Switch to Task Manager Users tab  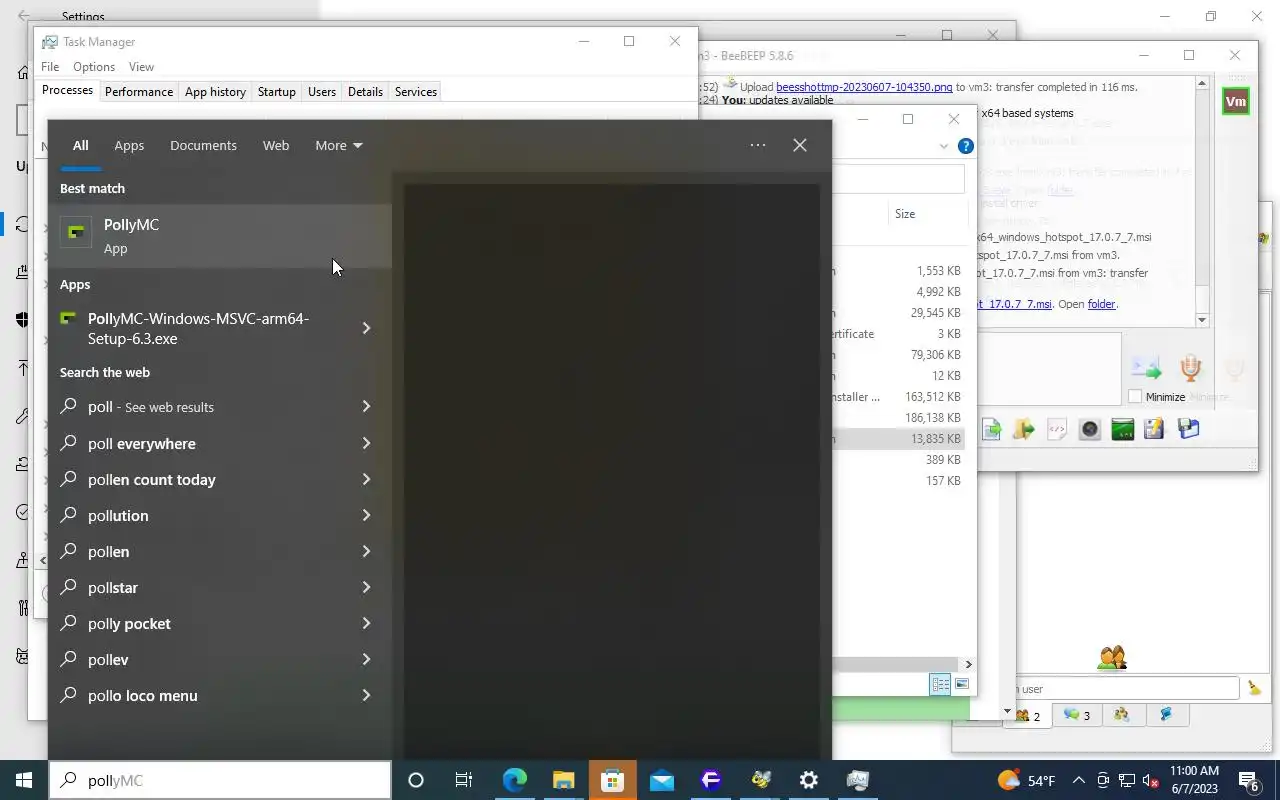coord(322,91)
